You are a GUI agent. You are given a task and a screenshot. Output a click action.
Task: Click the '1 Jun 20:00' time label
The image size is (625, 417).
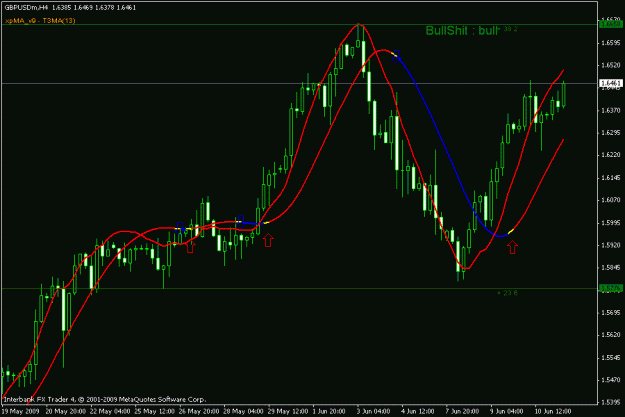click(x=329, y=411)
